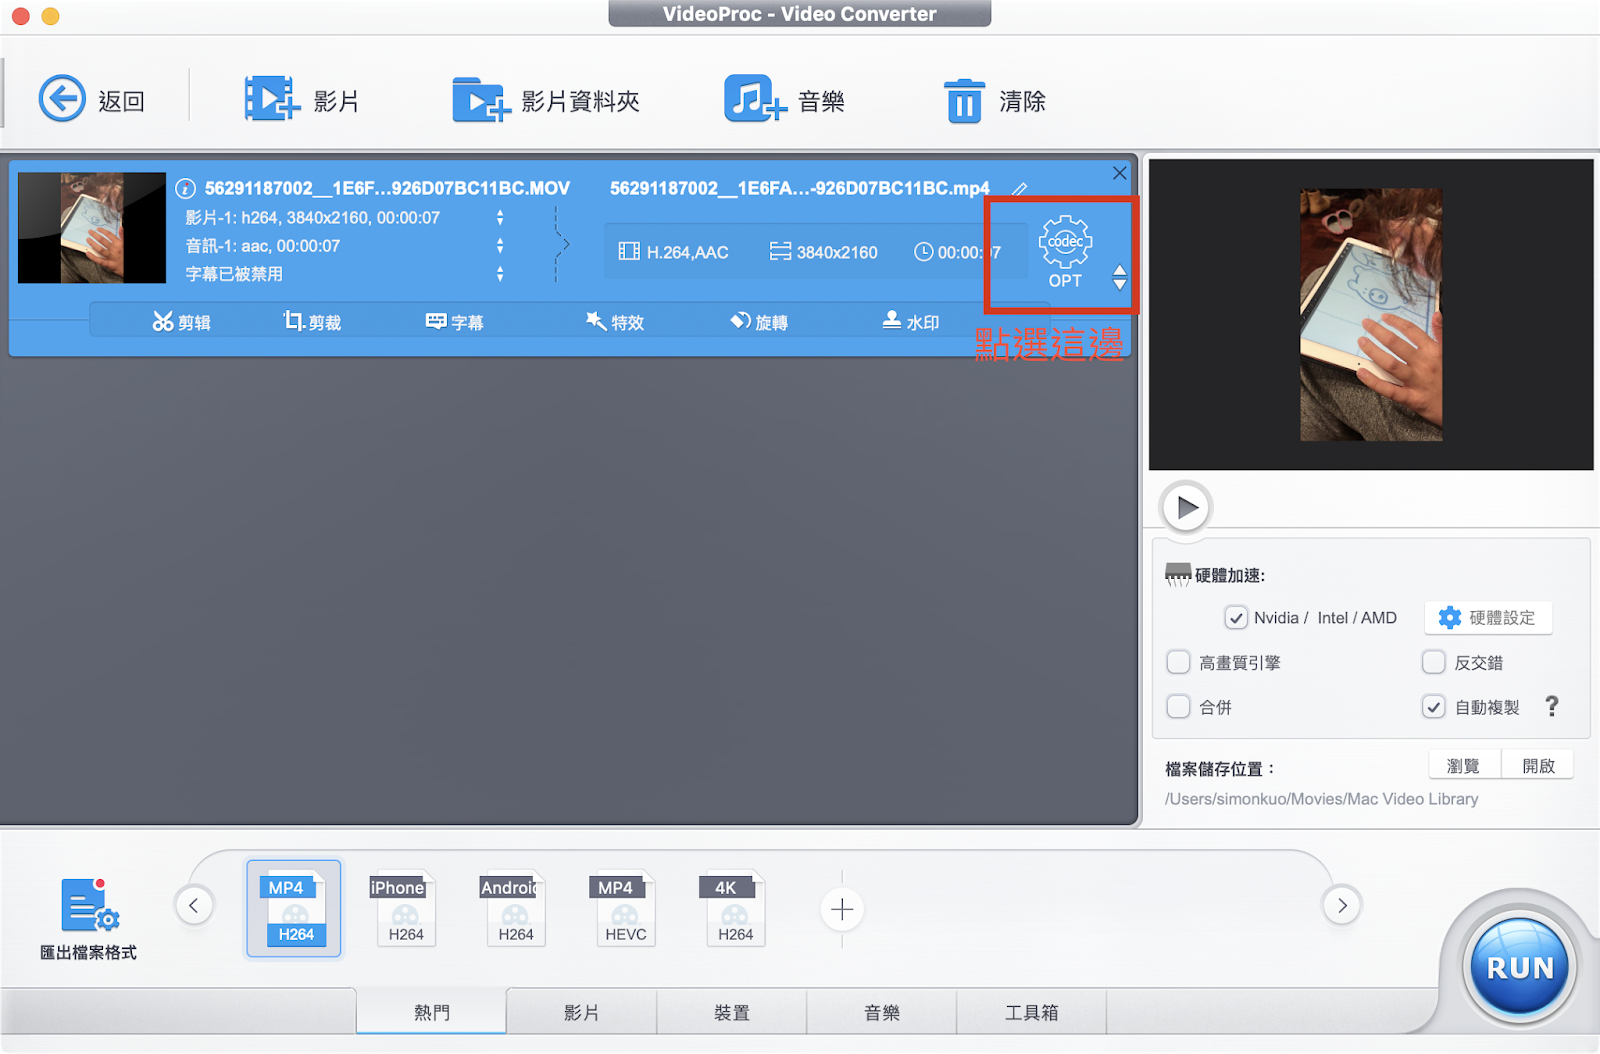This screenshot has height=1054, width=1600.
Task: Enable the 反交錯 deinterlace checkbox
Action: tap(1434, 662)
